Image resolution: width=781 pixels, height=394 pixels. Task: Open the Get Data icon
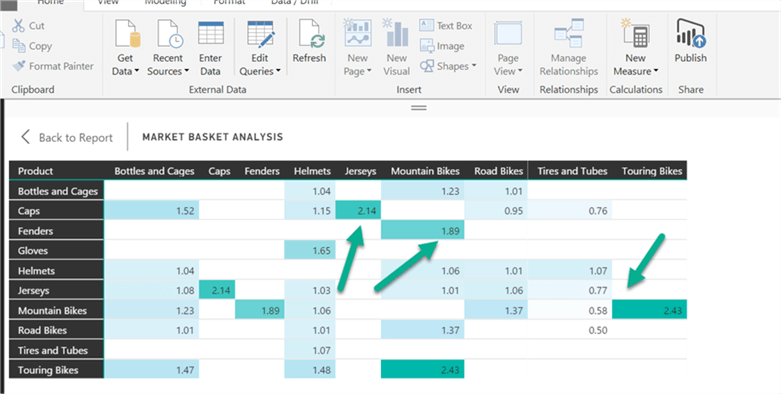click(x=127, y=34)
